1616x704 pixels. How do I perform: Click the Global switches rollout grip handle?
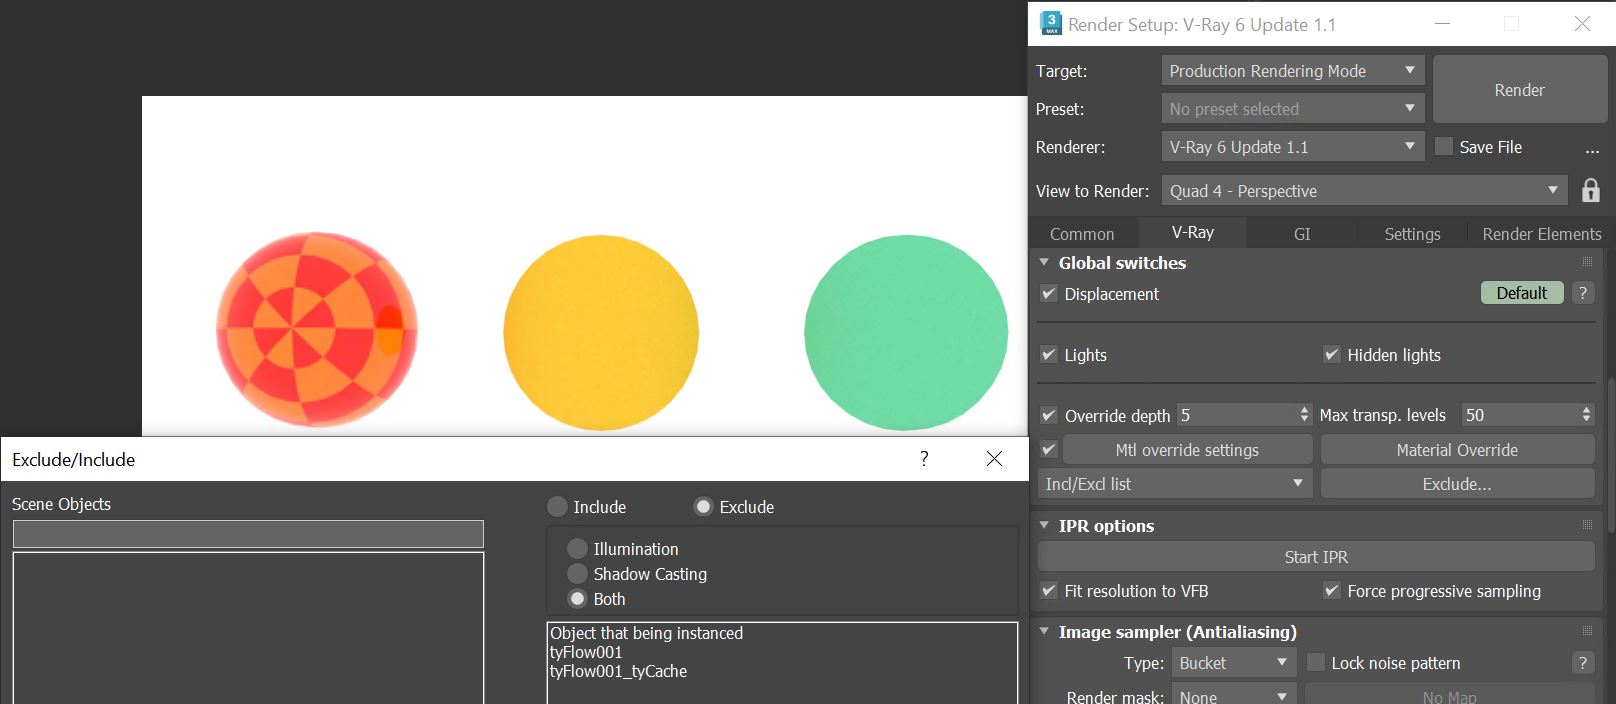(1587, 262)
